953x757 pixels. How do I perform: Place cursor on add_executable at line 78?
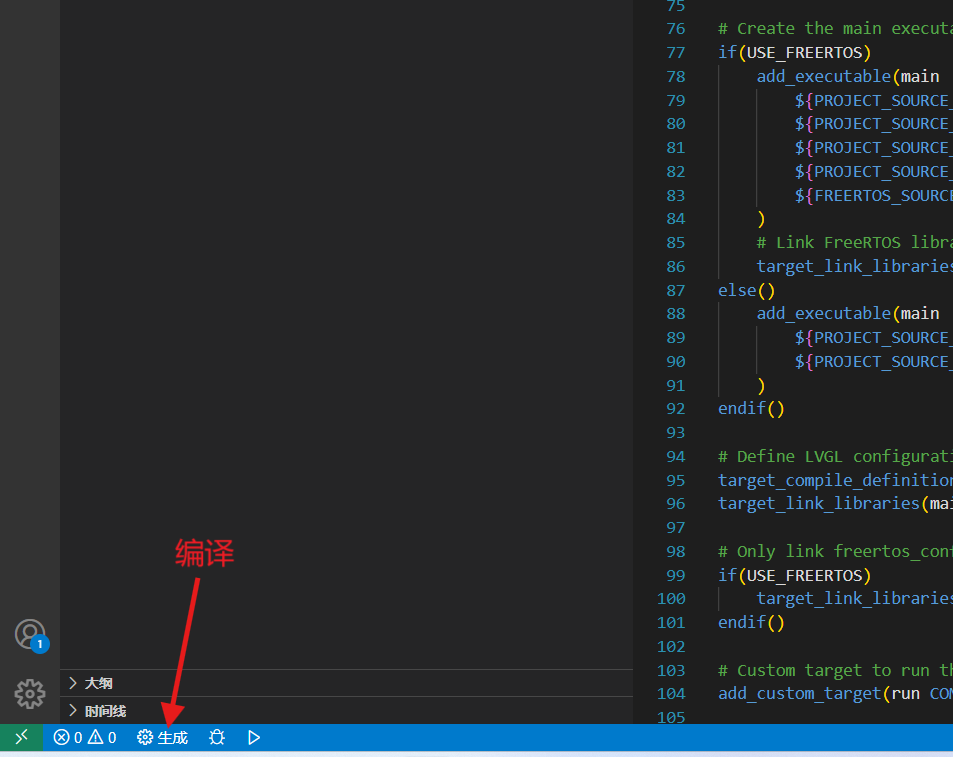click(x=822, y=76)
